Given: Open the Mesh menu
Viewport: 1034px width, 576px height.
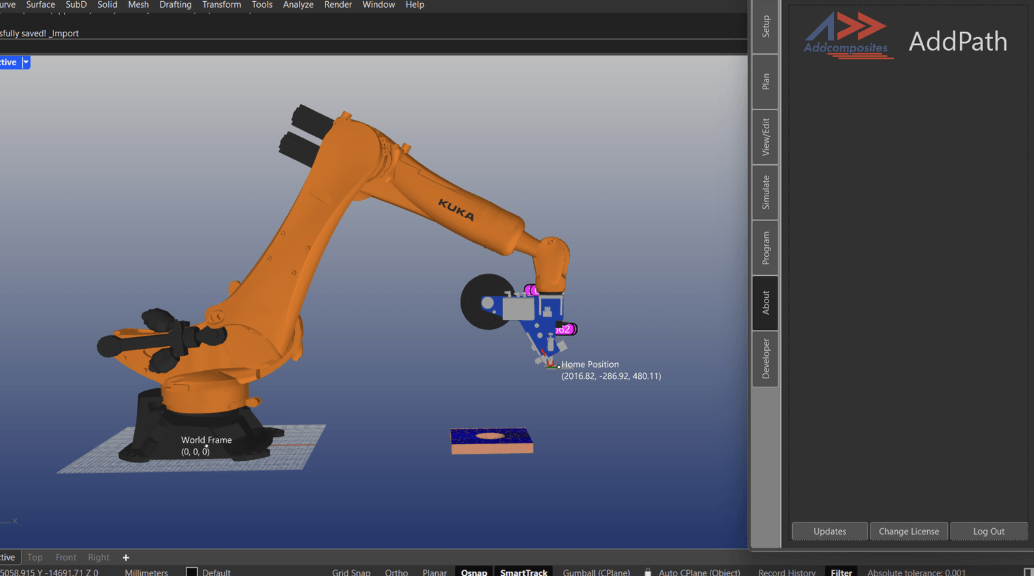Looking at the screenshot, I should 138,5.
